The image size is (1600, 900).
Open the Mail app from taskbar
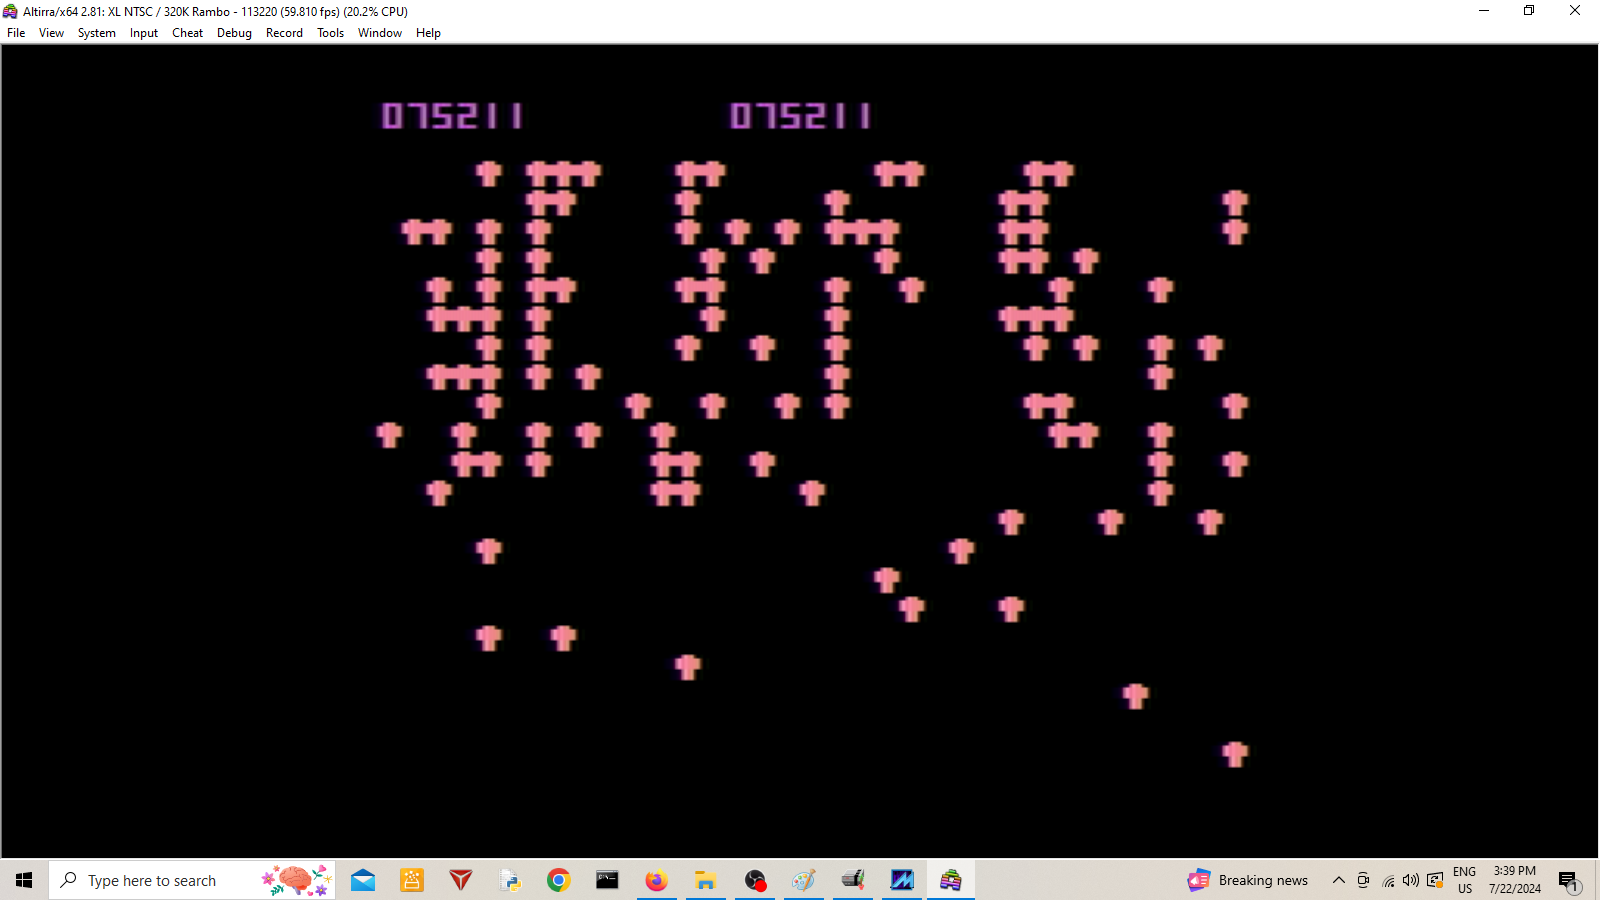[x=363, y=880]
